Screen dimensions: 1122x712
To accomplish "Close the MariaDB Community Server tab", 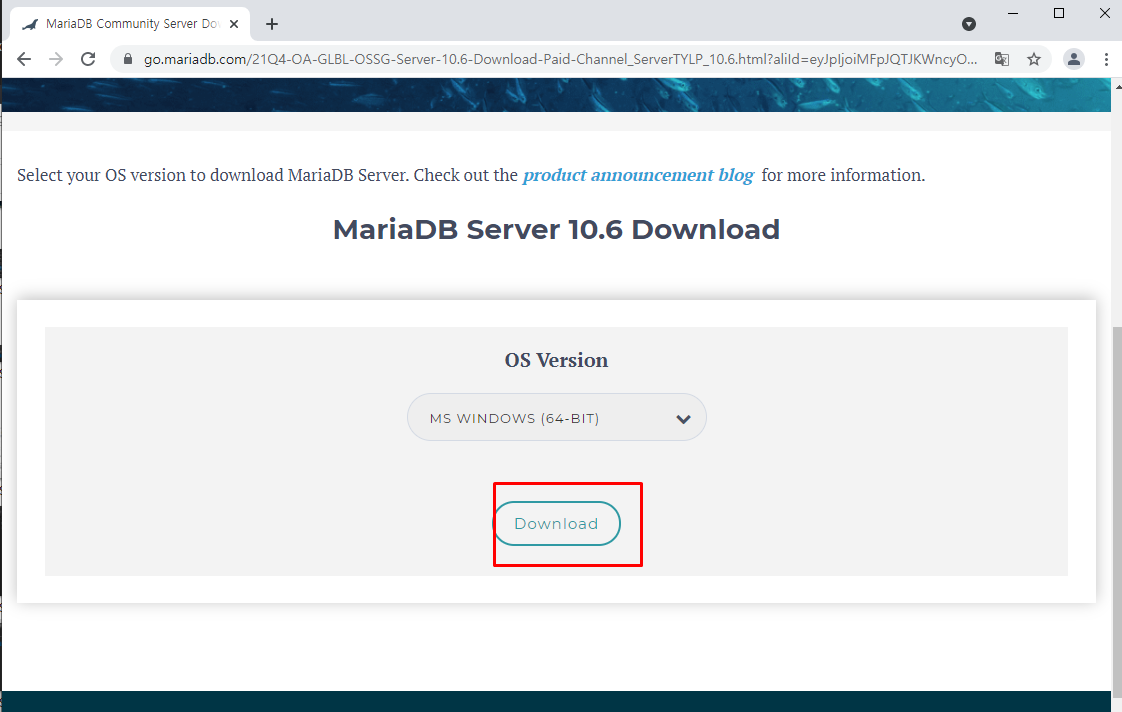I will 234,24.
